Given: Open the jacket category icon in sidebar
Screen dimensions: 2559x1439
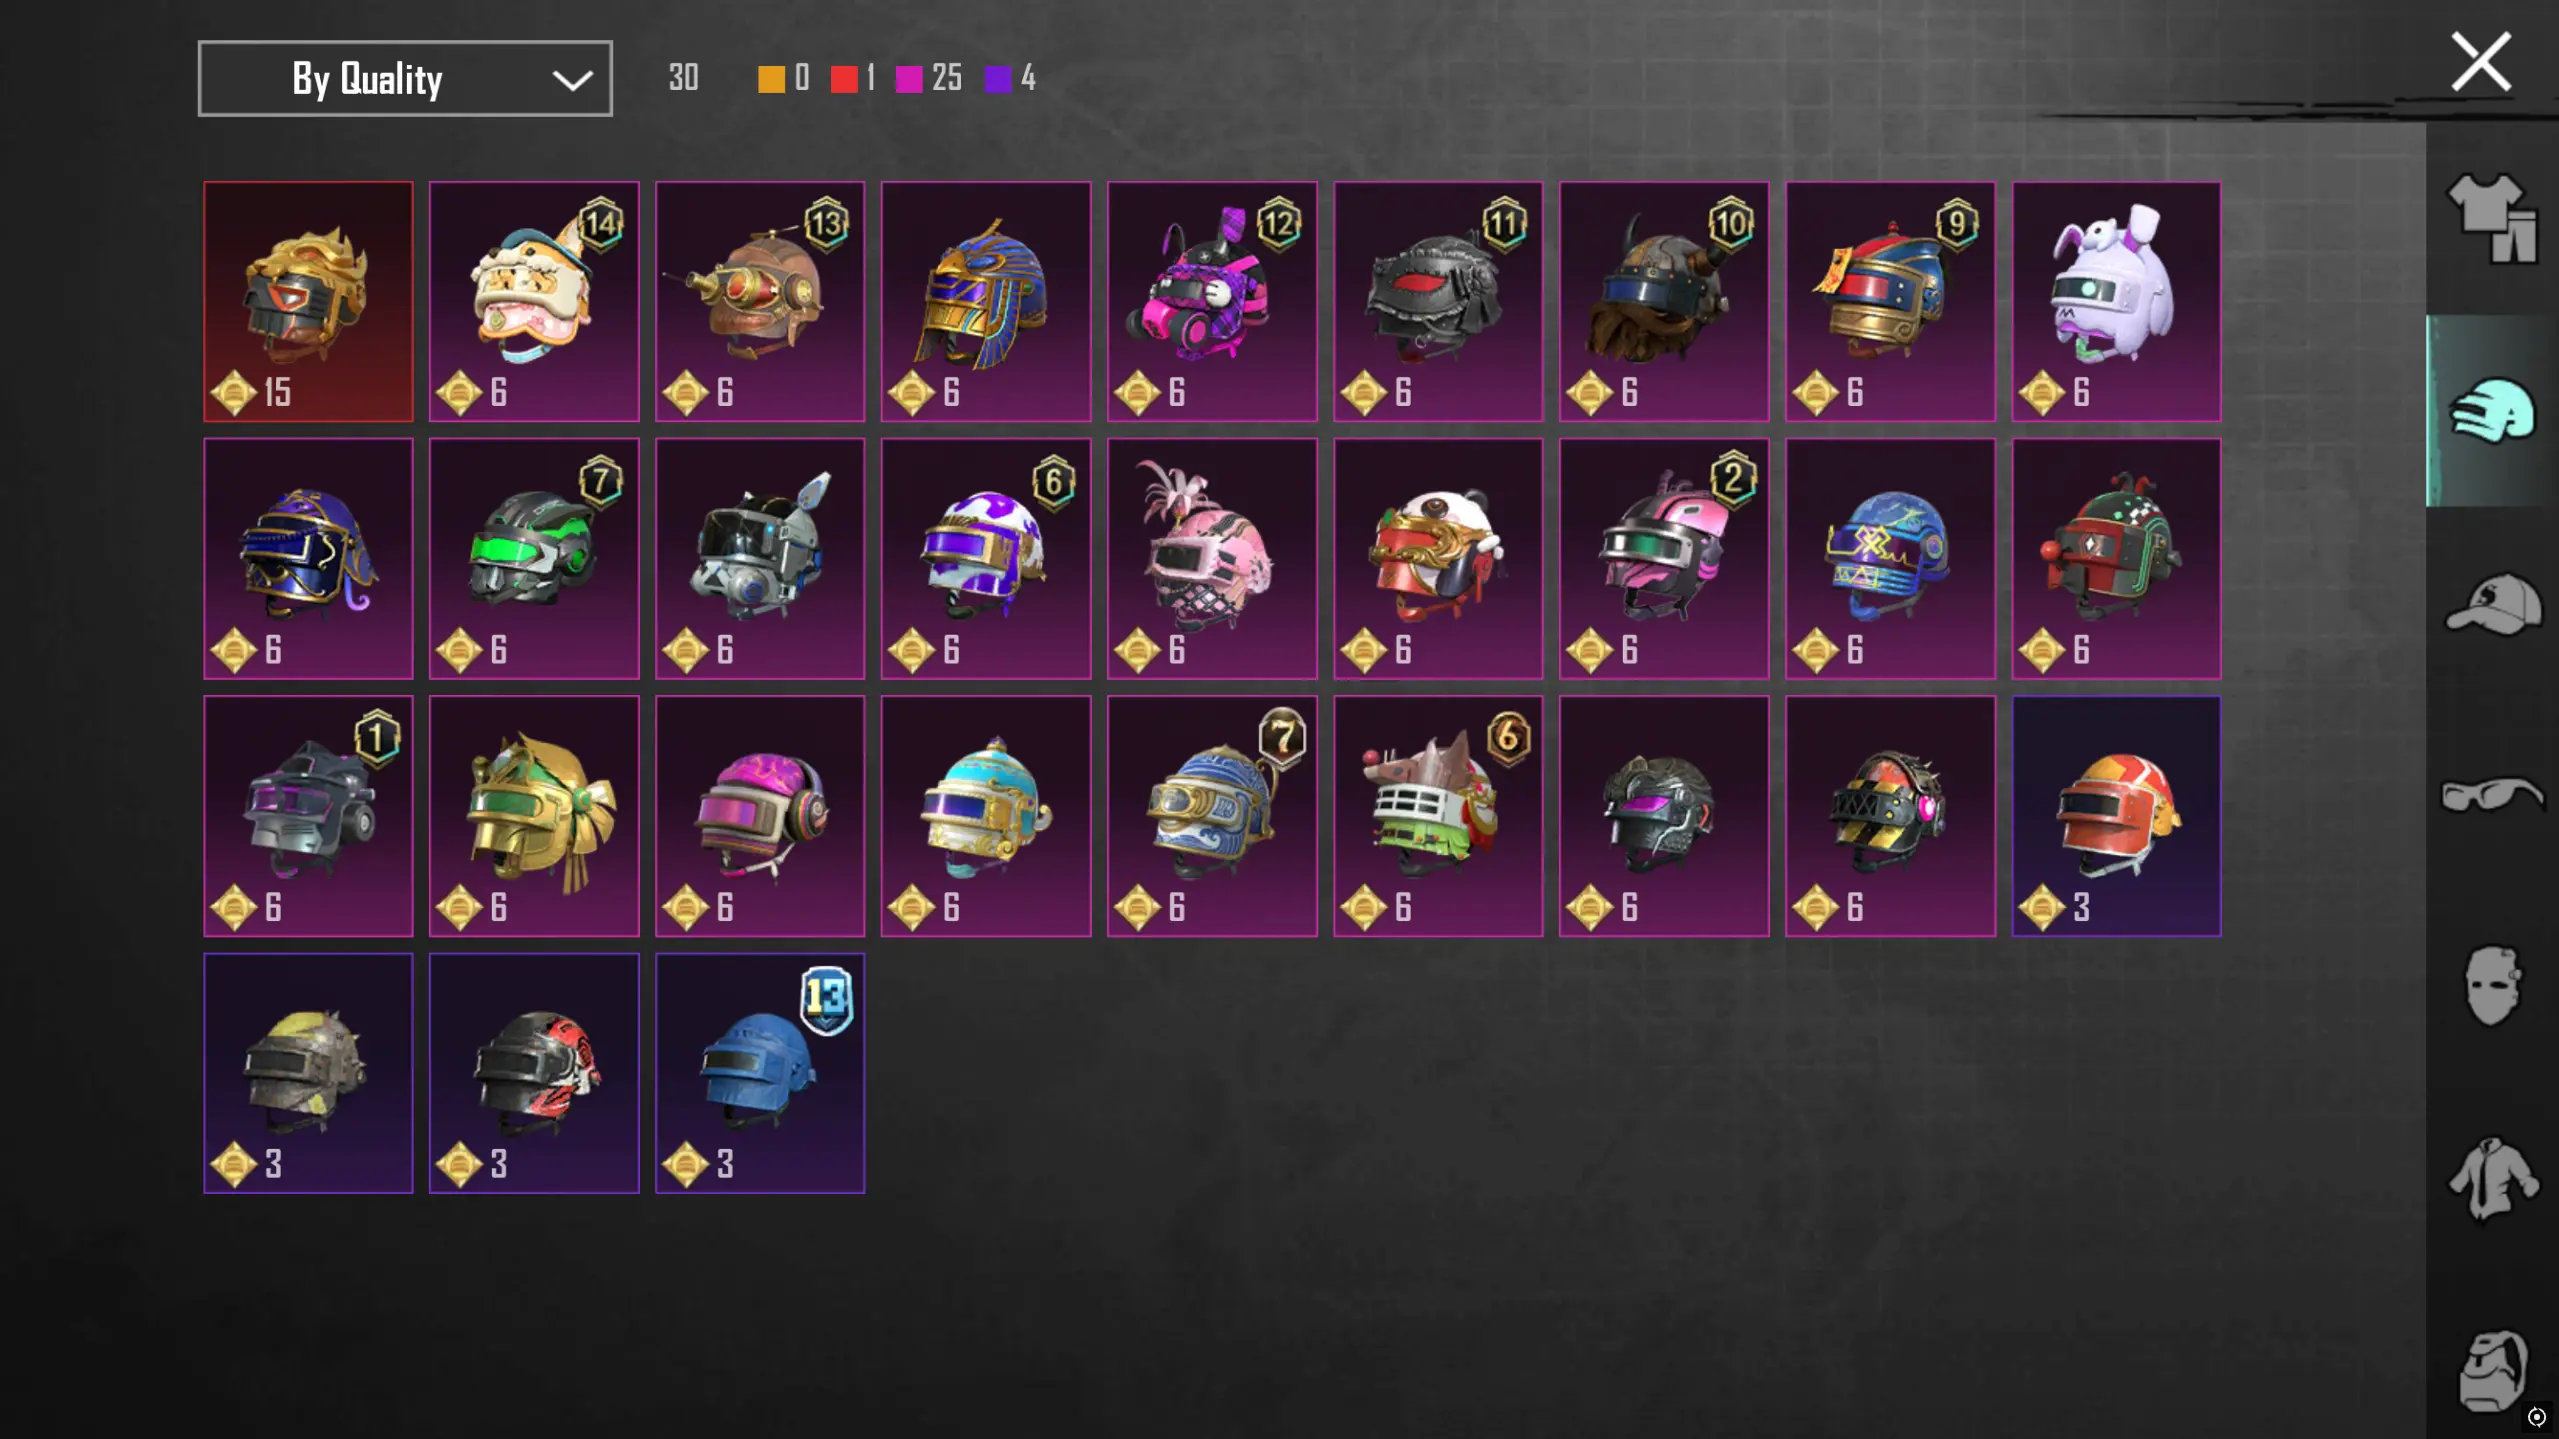Looking at the screenshot, I should point(2493,1179).
